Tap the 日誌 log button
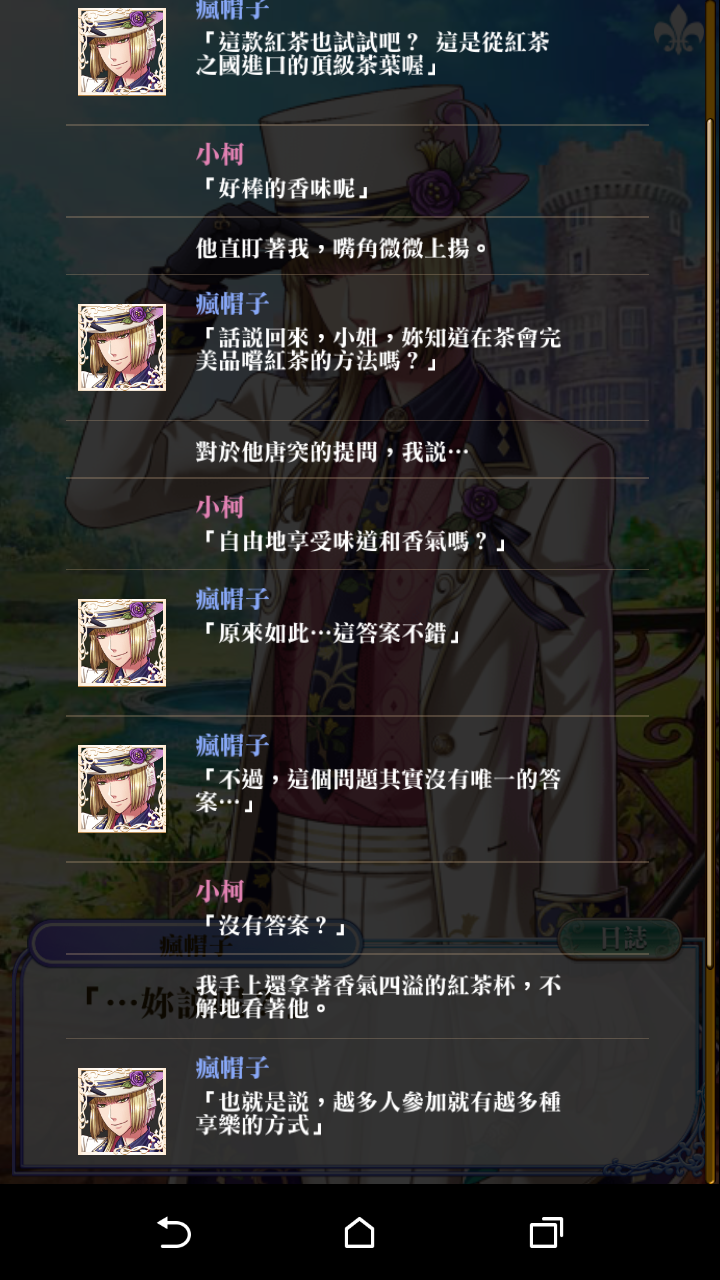Viewport: 720px width, 1280px height. pyautogui.click(x=620, y=938)
